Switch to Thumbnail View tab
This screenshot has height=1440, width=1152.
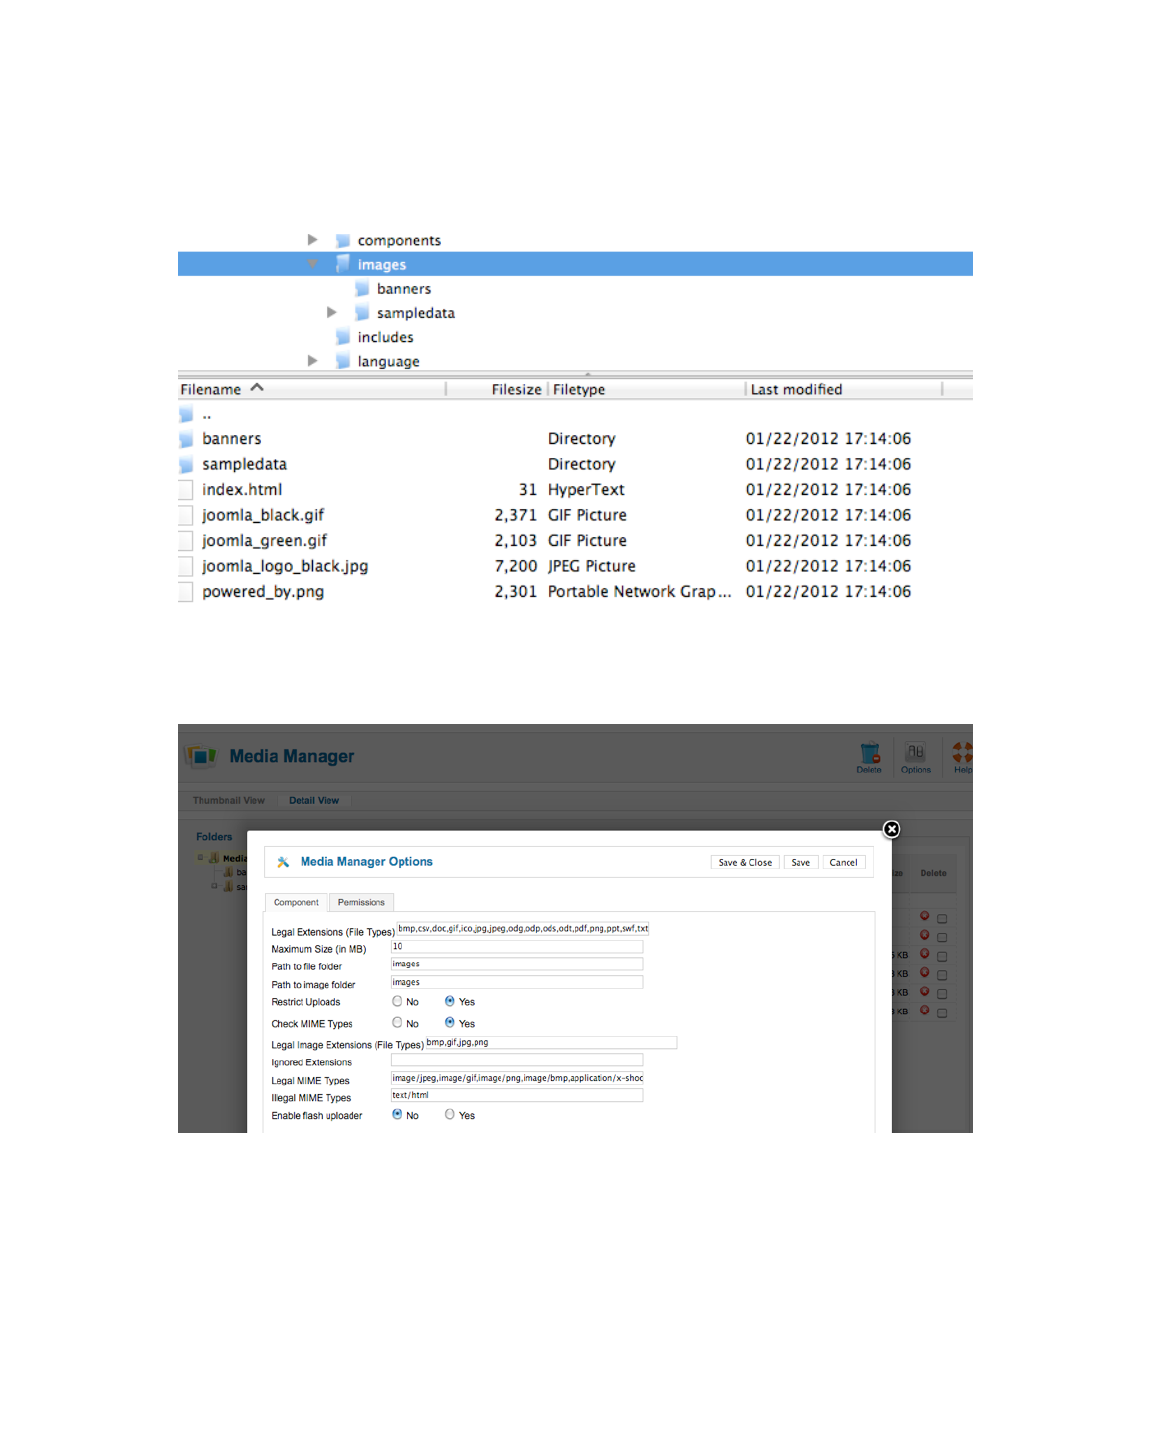tap(229, 800)
